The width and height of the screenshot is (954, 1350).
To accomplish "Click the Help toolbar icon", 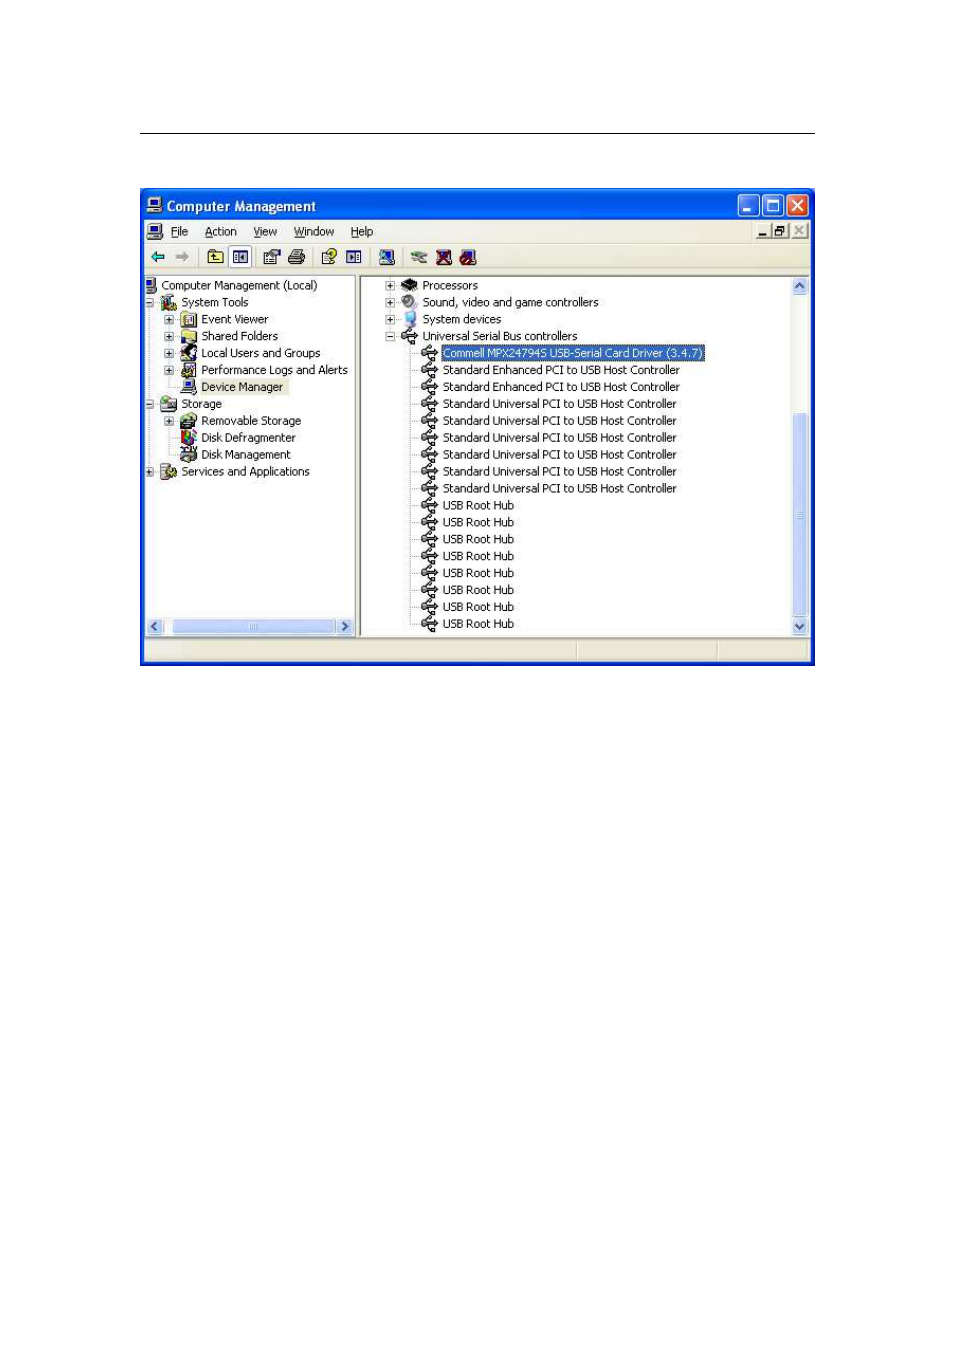I will tap(328, 257).
